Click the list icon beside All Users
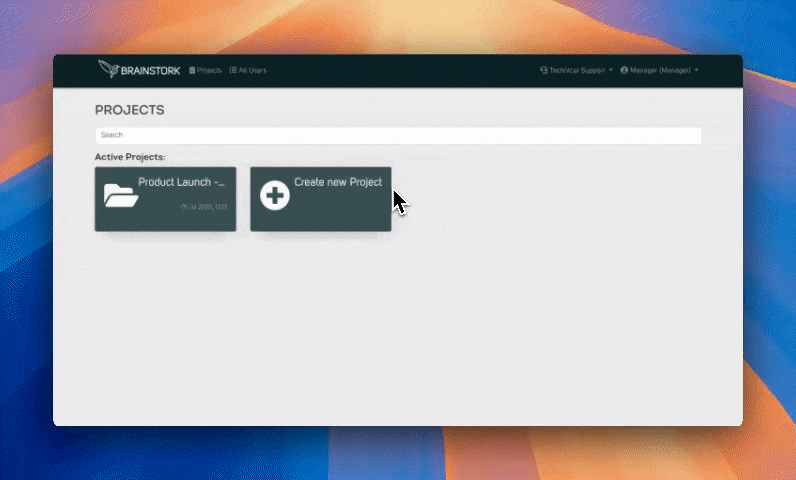This screenshot has height=480, width=796. [x=233, y=71]
